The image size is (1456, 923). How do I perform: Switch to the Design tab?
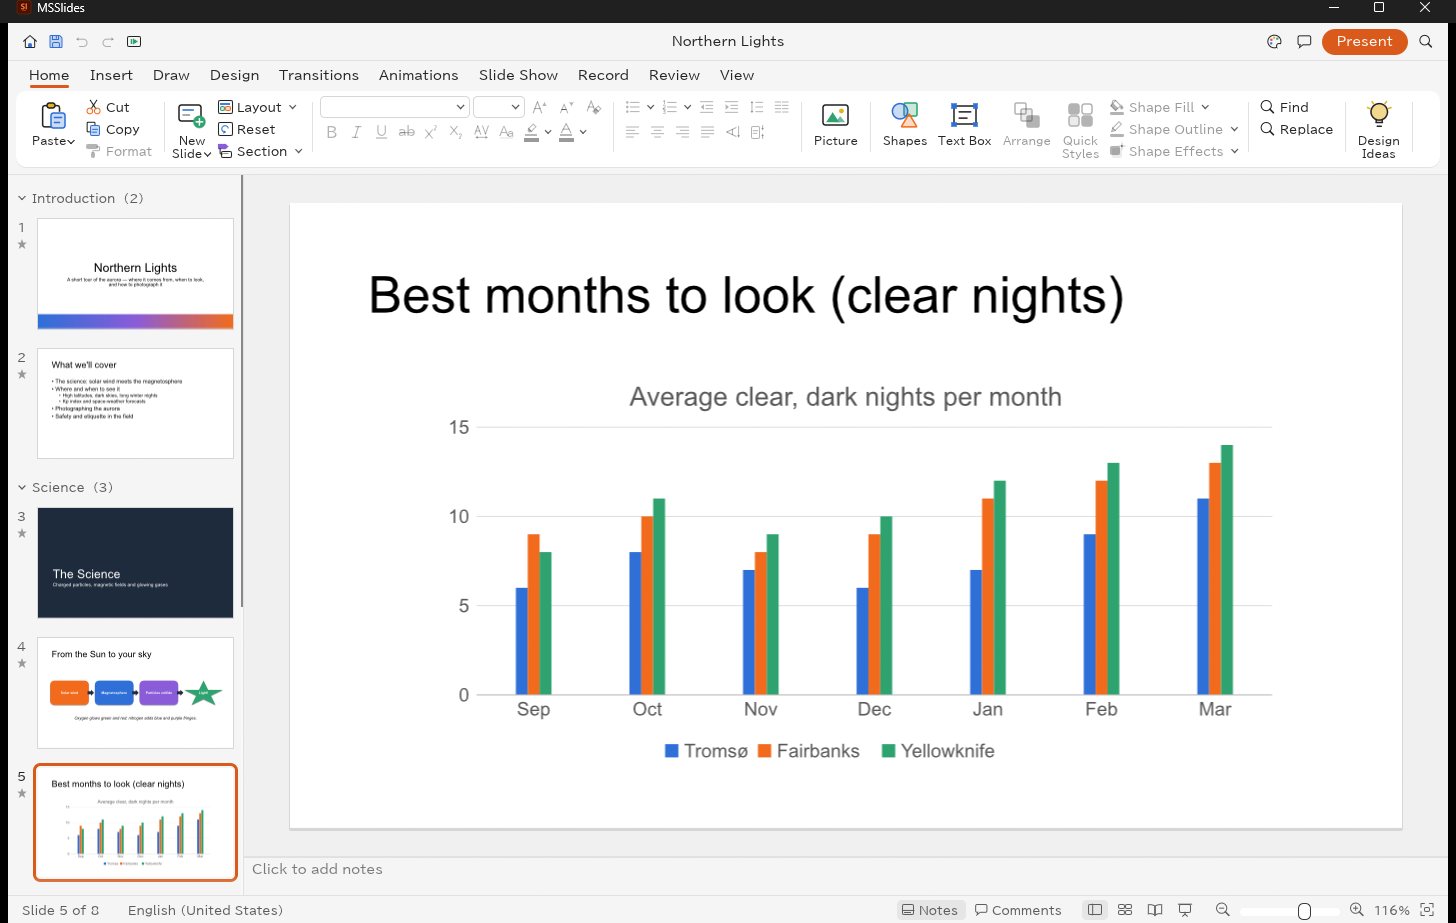[x=234, y=75]
